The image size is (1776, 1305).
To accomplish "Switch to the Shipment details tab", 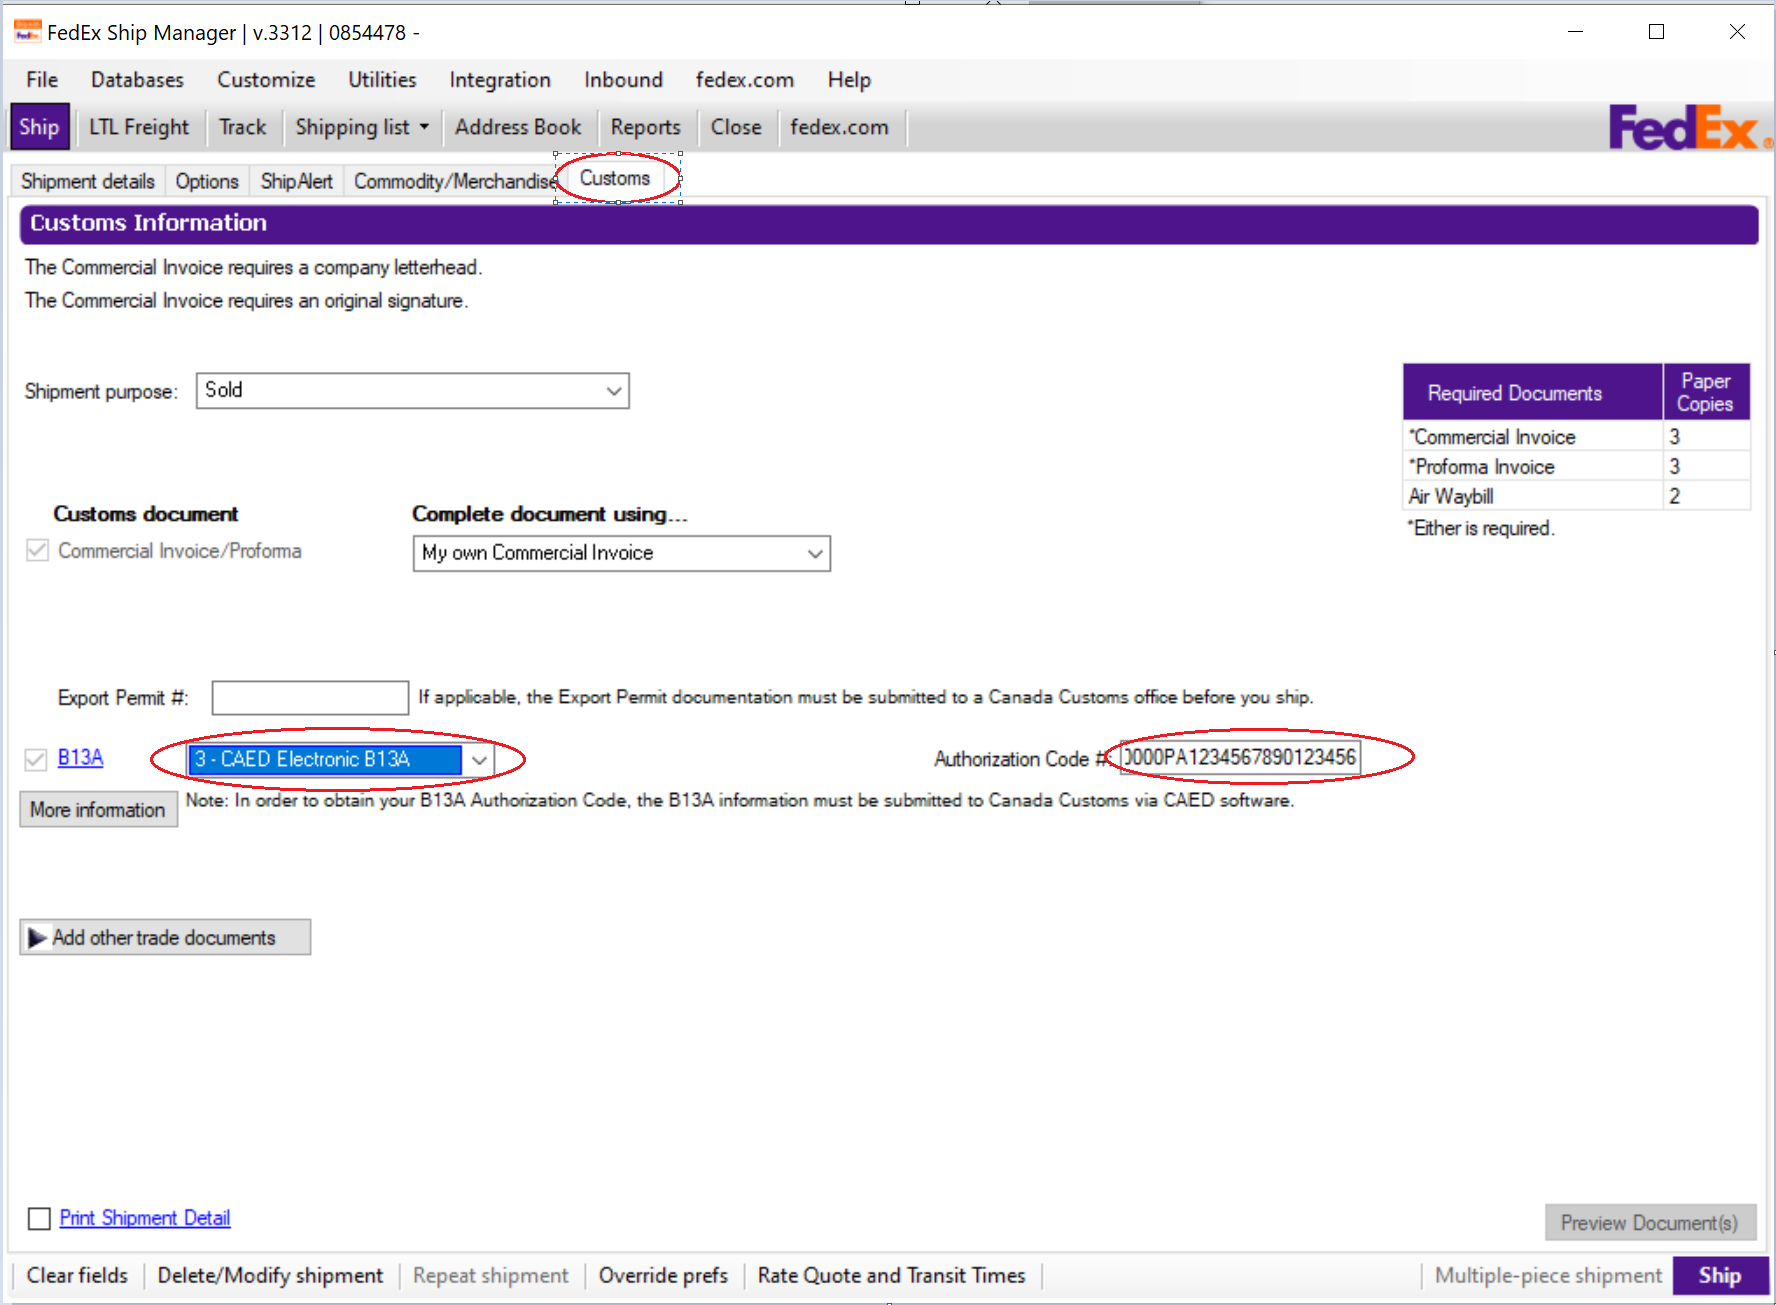I will pos(88,181).
